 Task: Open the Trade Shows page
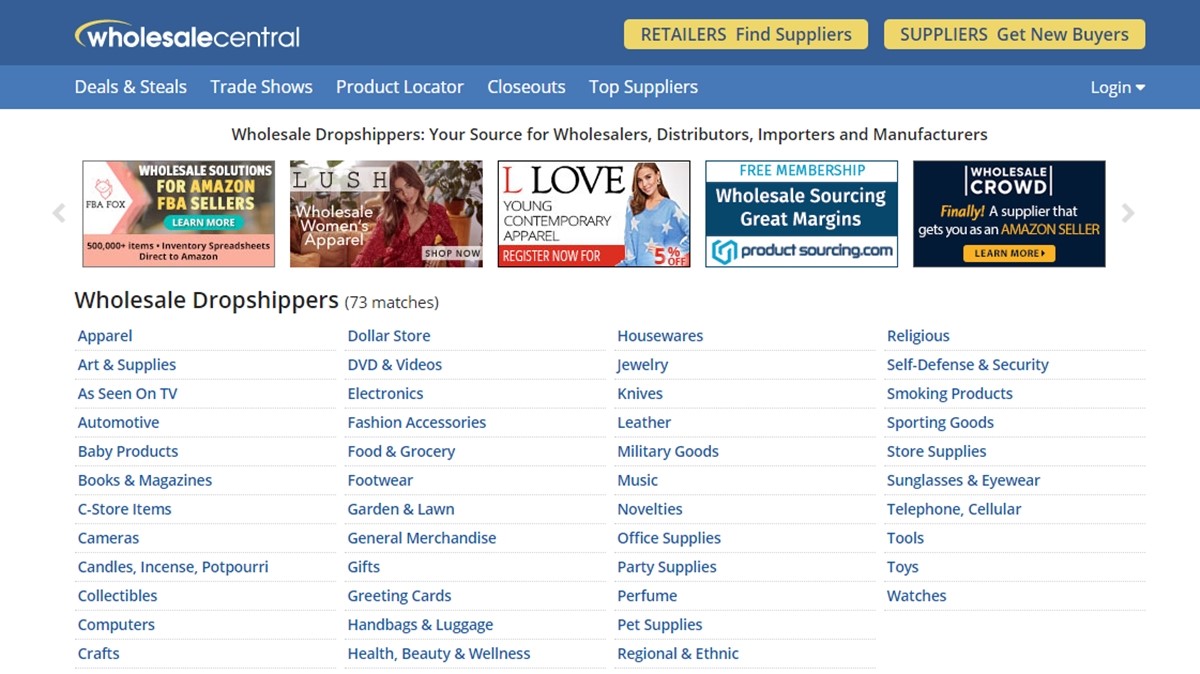point(261,87)
